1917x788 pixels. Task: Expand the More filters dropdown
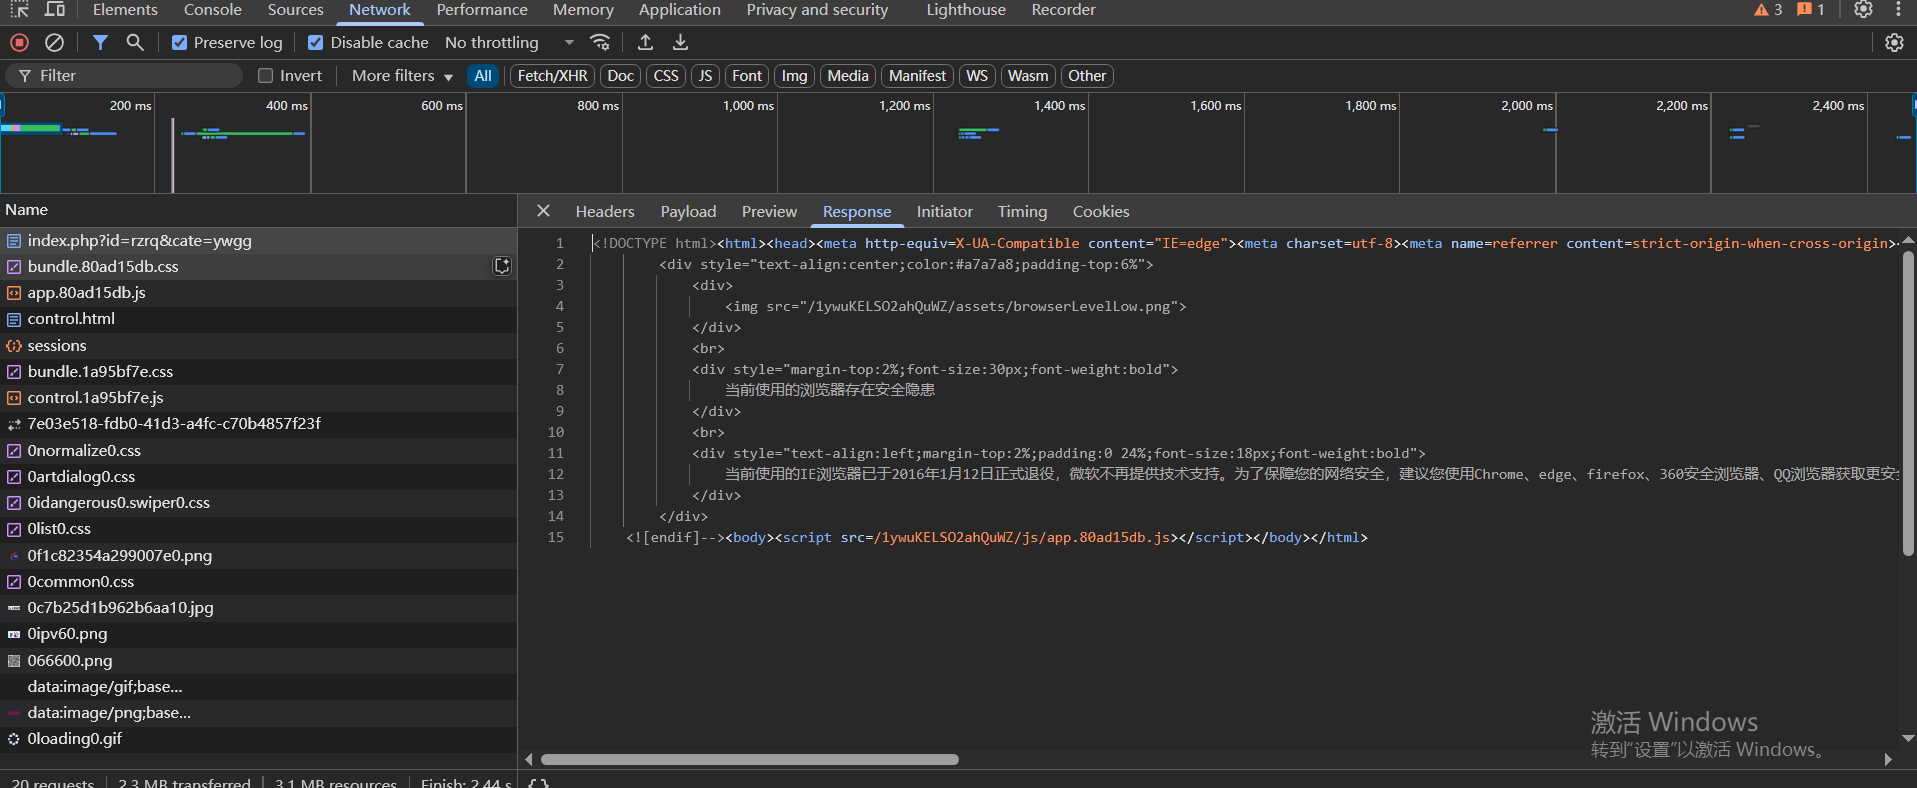(402, 76)
